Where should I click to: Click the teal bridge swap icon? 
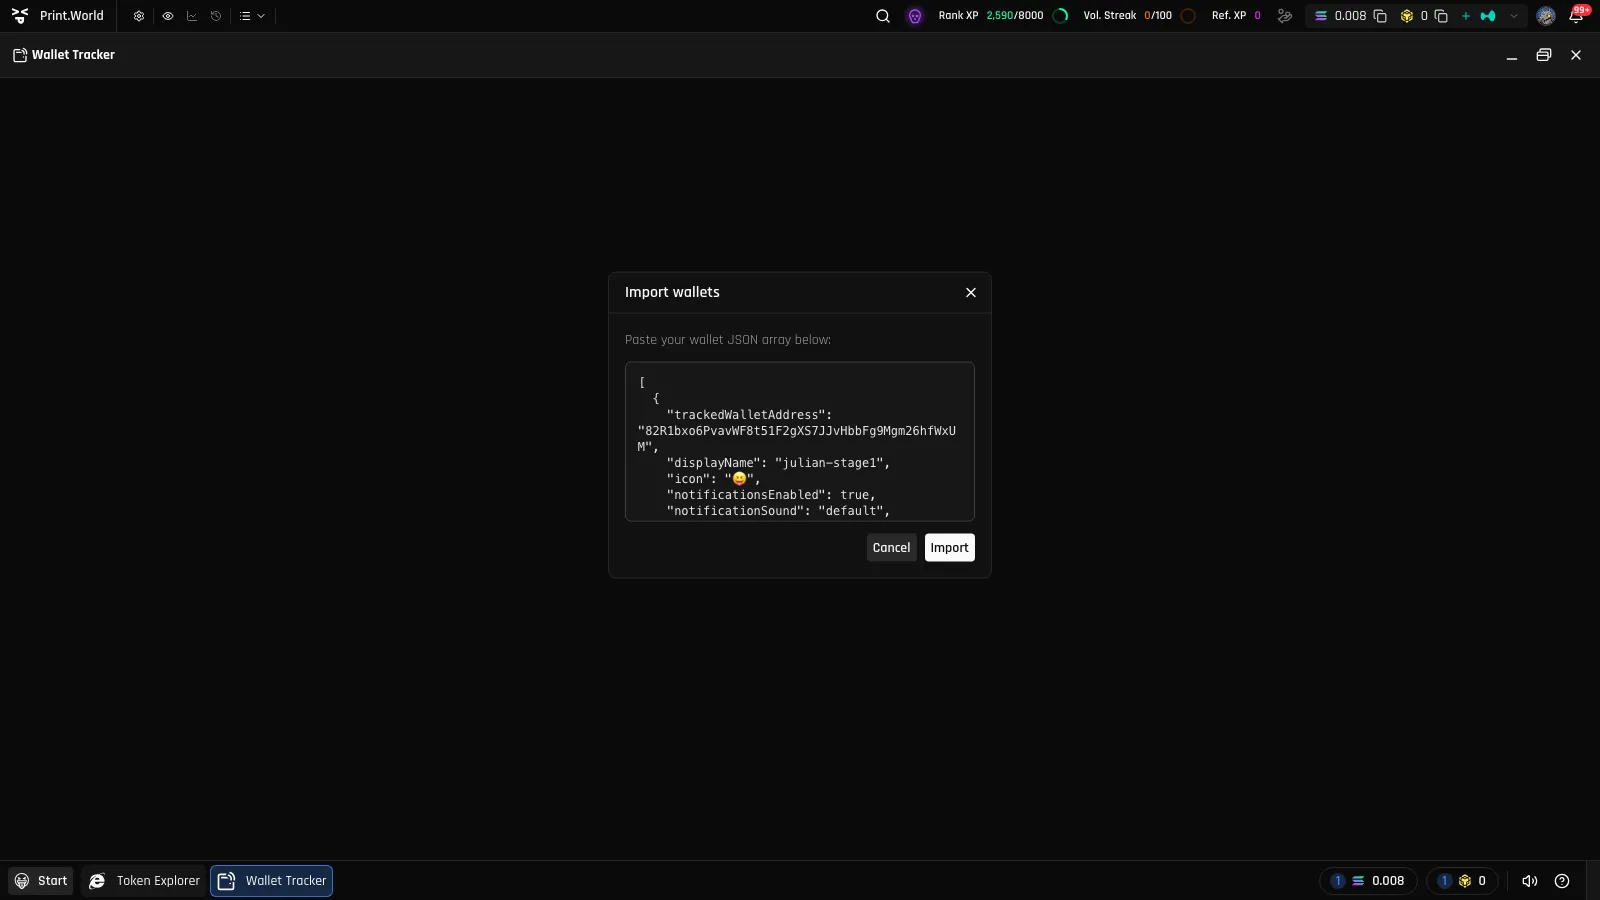click(1488, 16)
